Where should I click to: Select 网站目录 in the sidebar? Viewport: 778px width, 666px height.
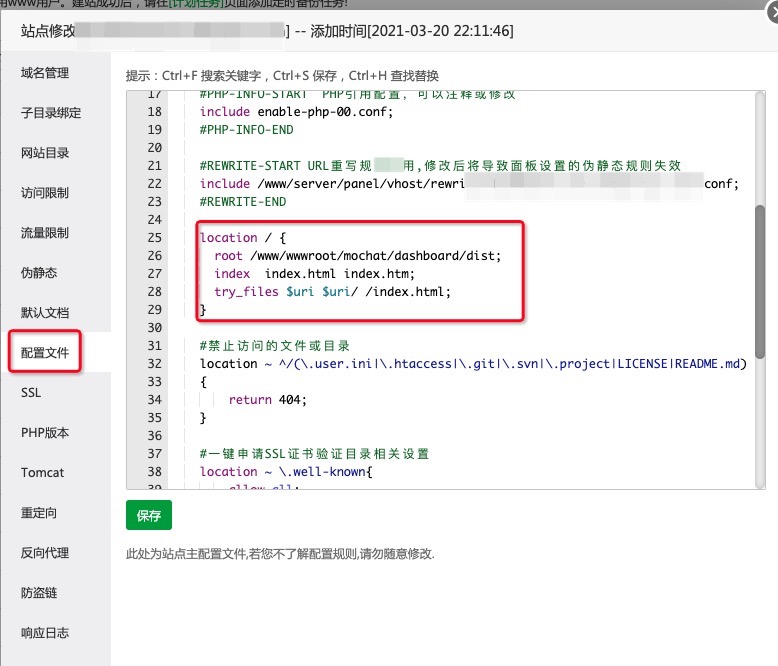click(45, 153)
